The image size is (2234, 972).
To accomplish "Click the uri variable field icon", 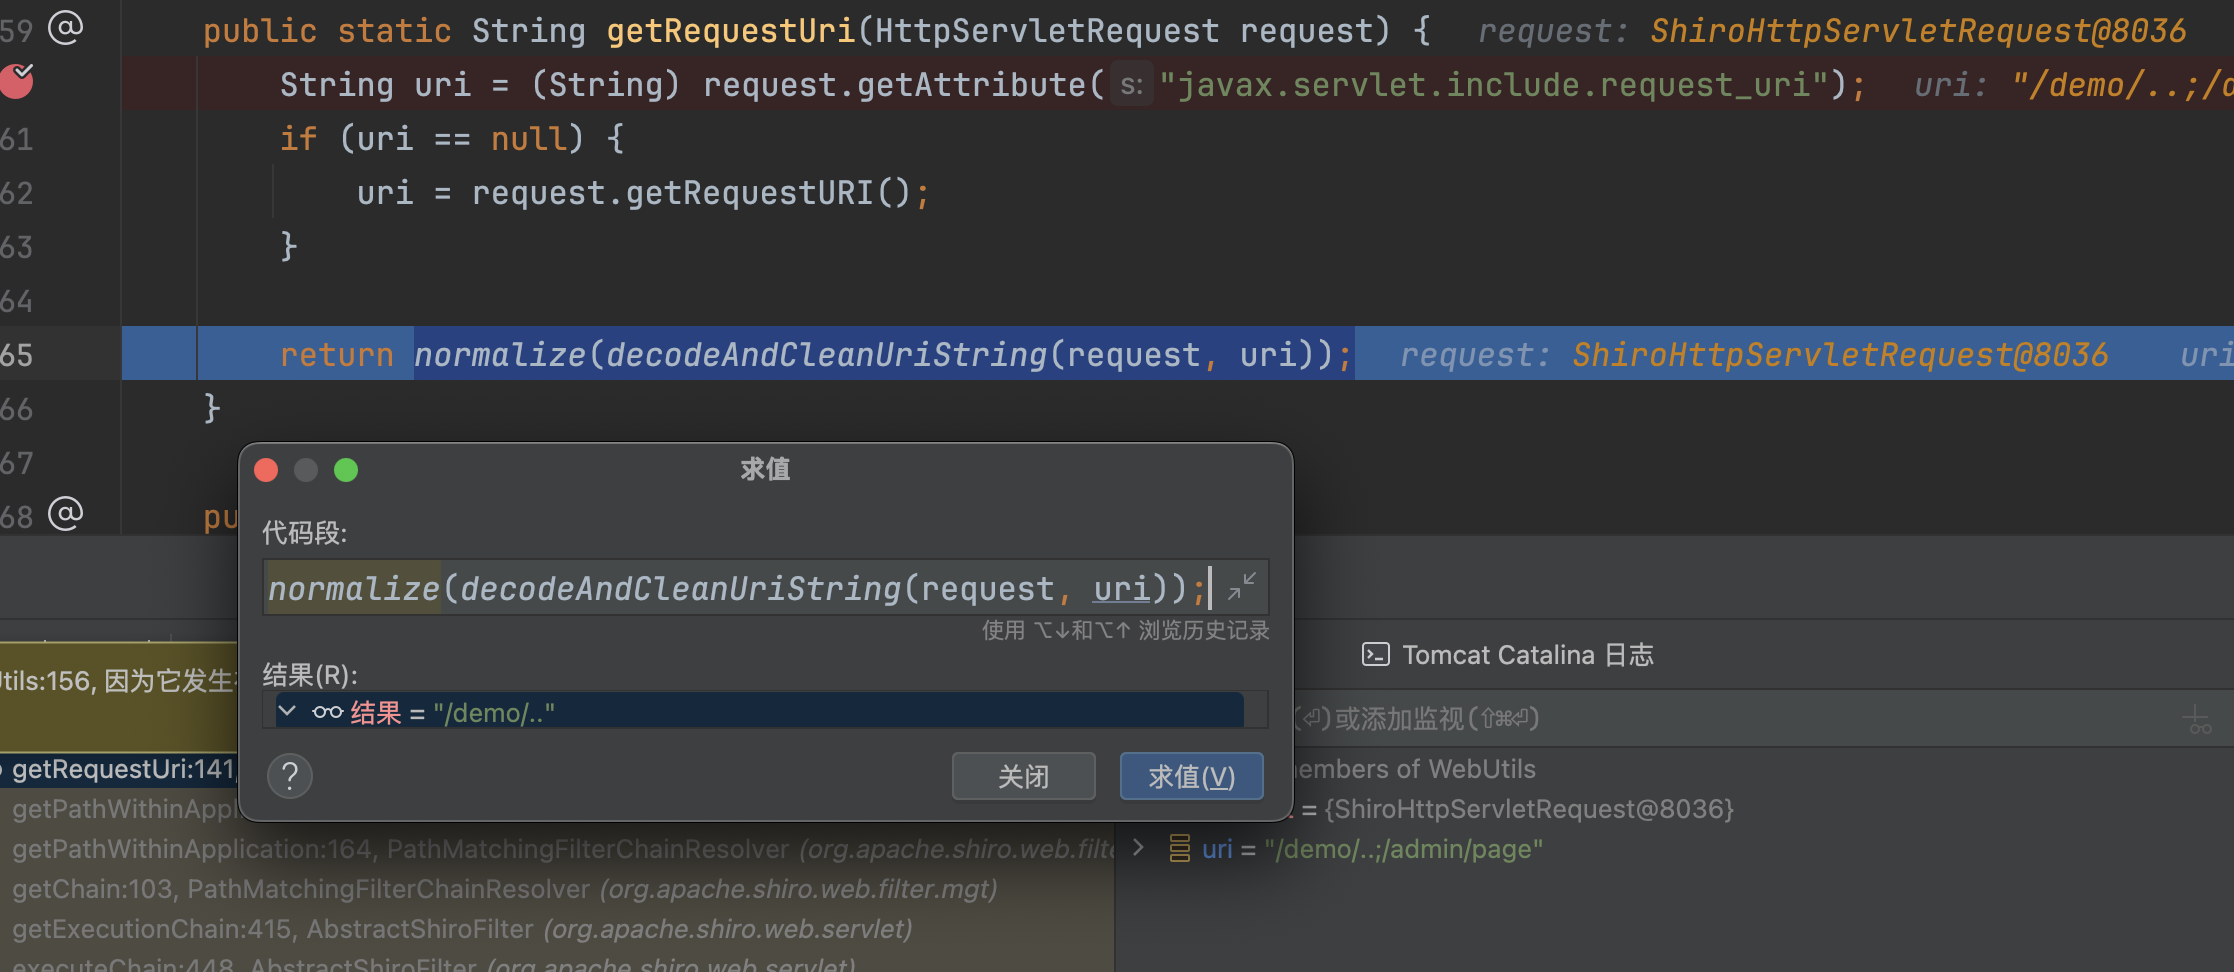I will 1180,849.
